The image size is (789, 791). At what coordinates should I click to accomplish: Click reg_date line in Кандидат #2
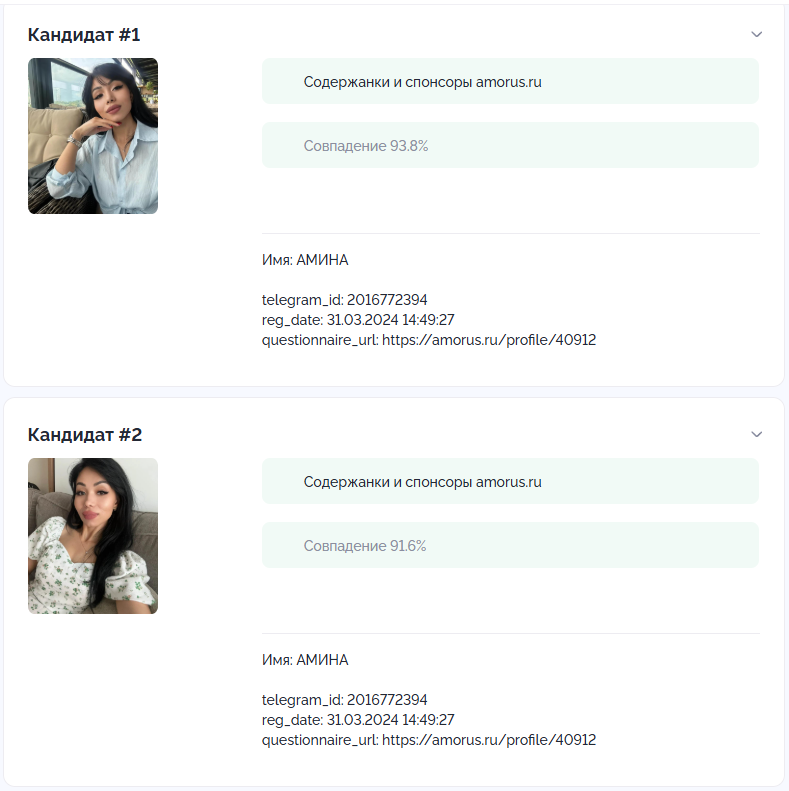pyautogui.click(x=358, y=720)
